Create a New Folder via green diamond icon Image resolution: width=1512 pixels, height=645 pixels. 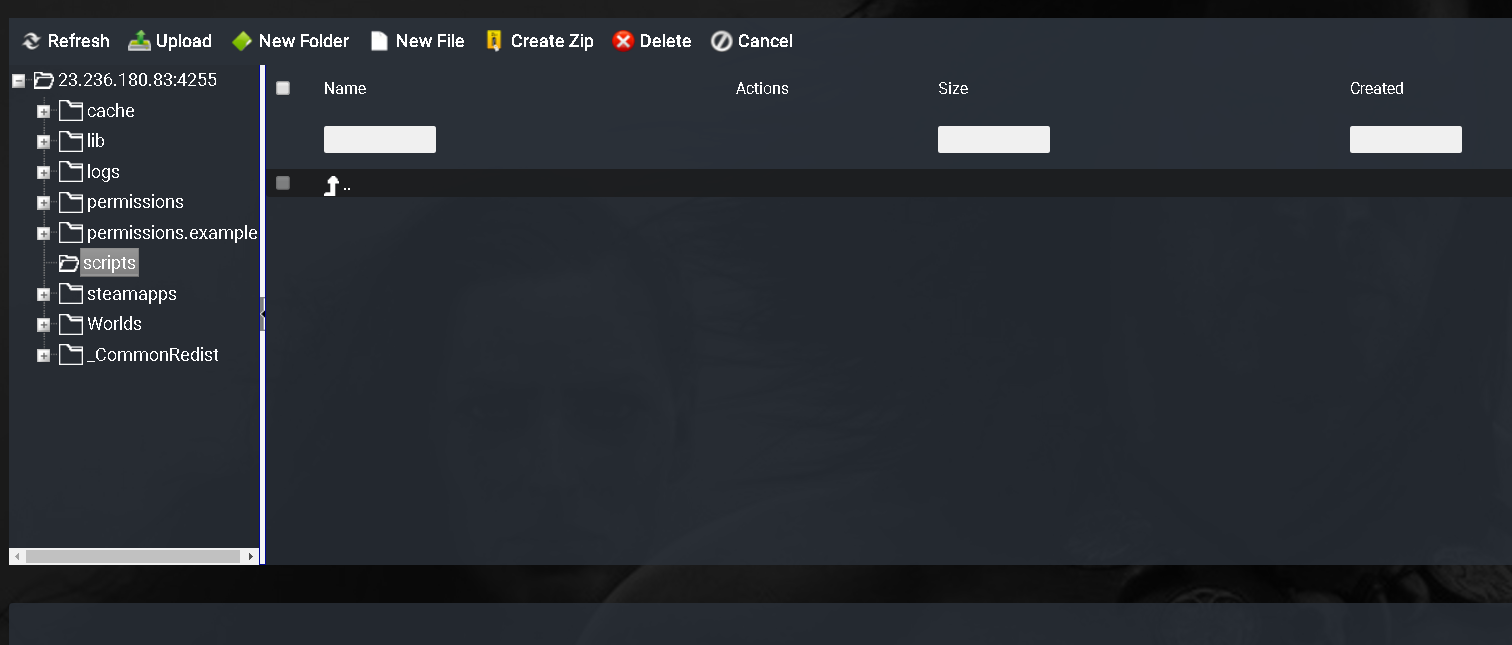coord(241,41)
